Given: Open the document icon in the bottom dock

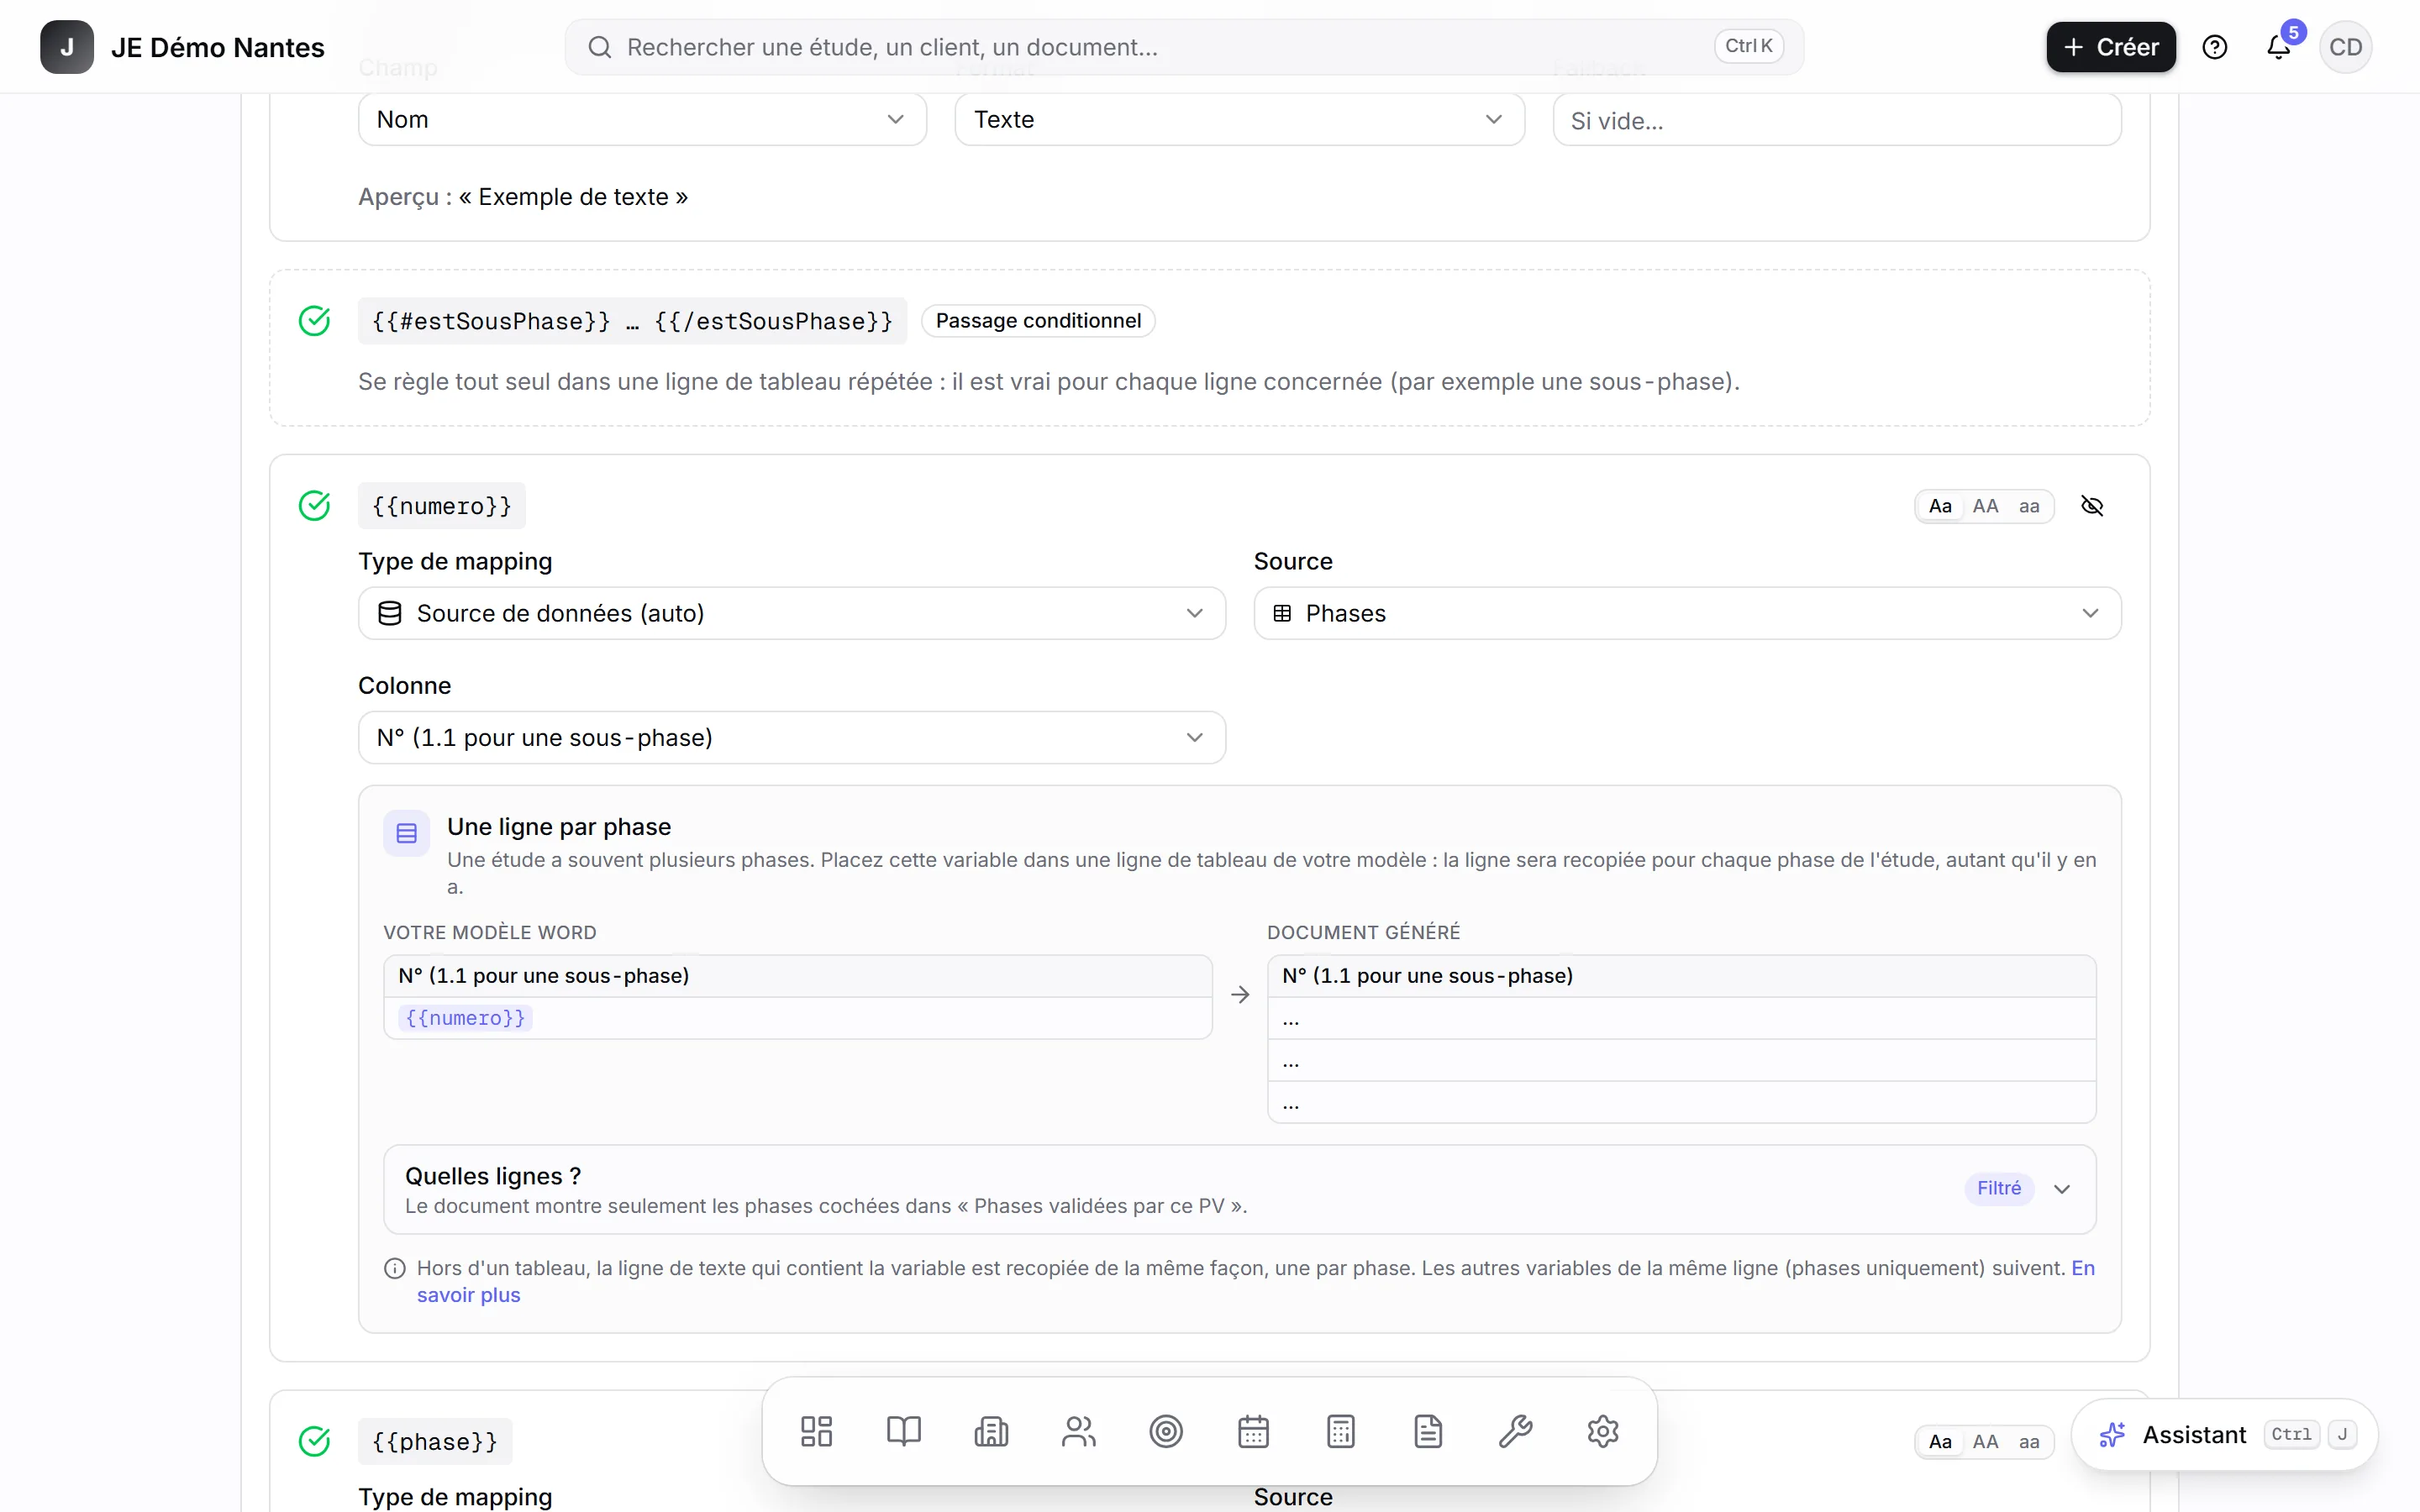Looking at the screenshot, I should (x=1428, y=1431).
